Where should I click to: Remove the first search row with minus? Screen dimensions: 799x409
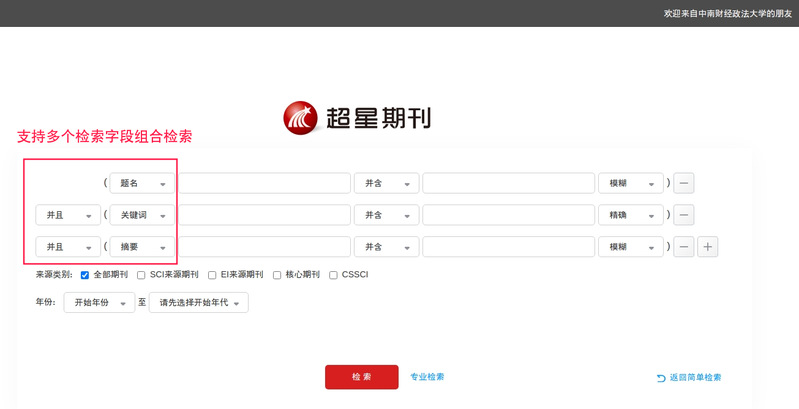pyautogui.click(x=683, y=183)
